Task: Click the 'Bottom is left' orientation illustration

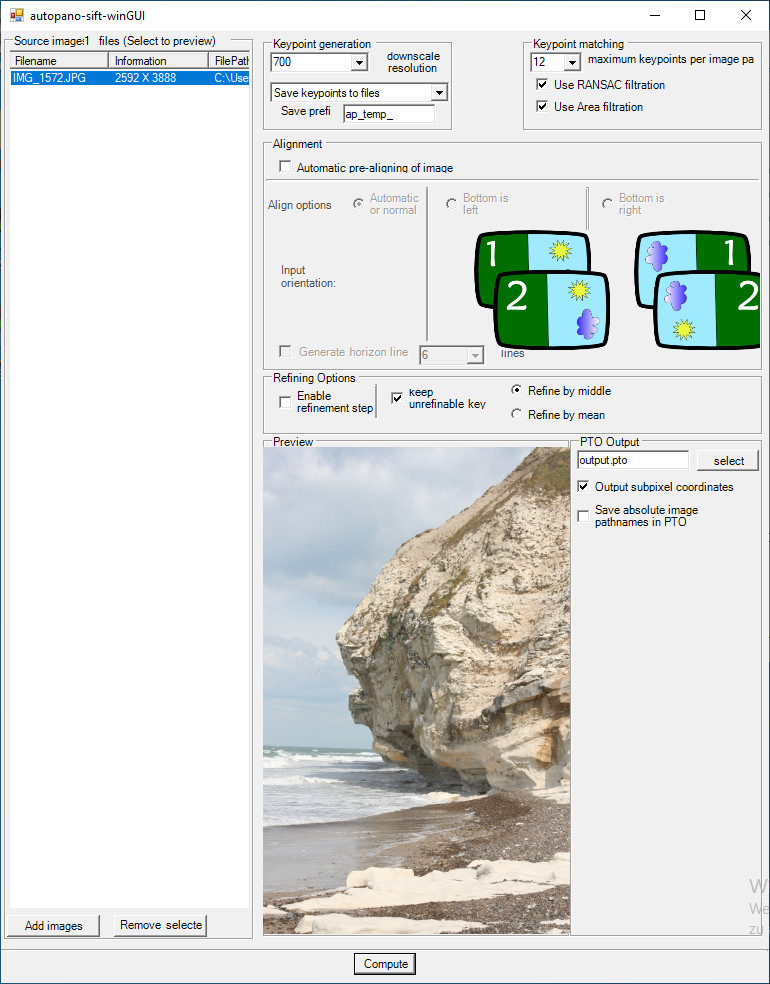Action: [x=541, y=289]
